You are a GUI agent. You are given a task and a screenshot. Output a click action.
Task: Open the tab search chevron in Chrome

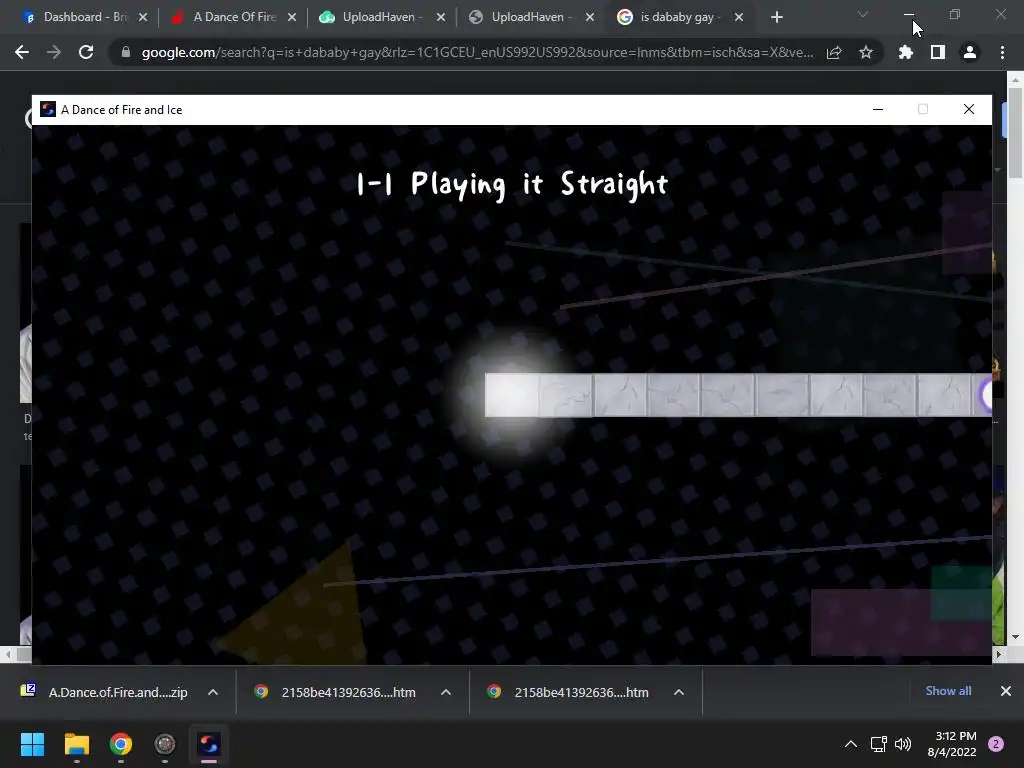[863, 14]
